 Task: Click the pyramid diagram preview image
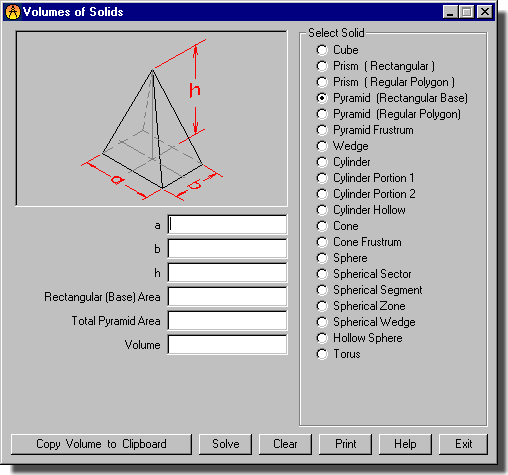152,119
